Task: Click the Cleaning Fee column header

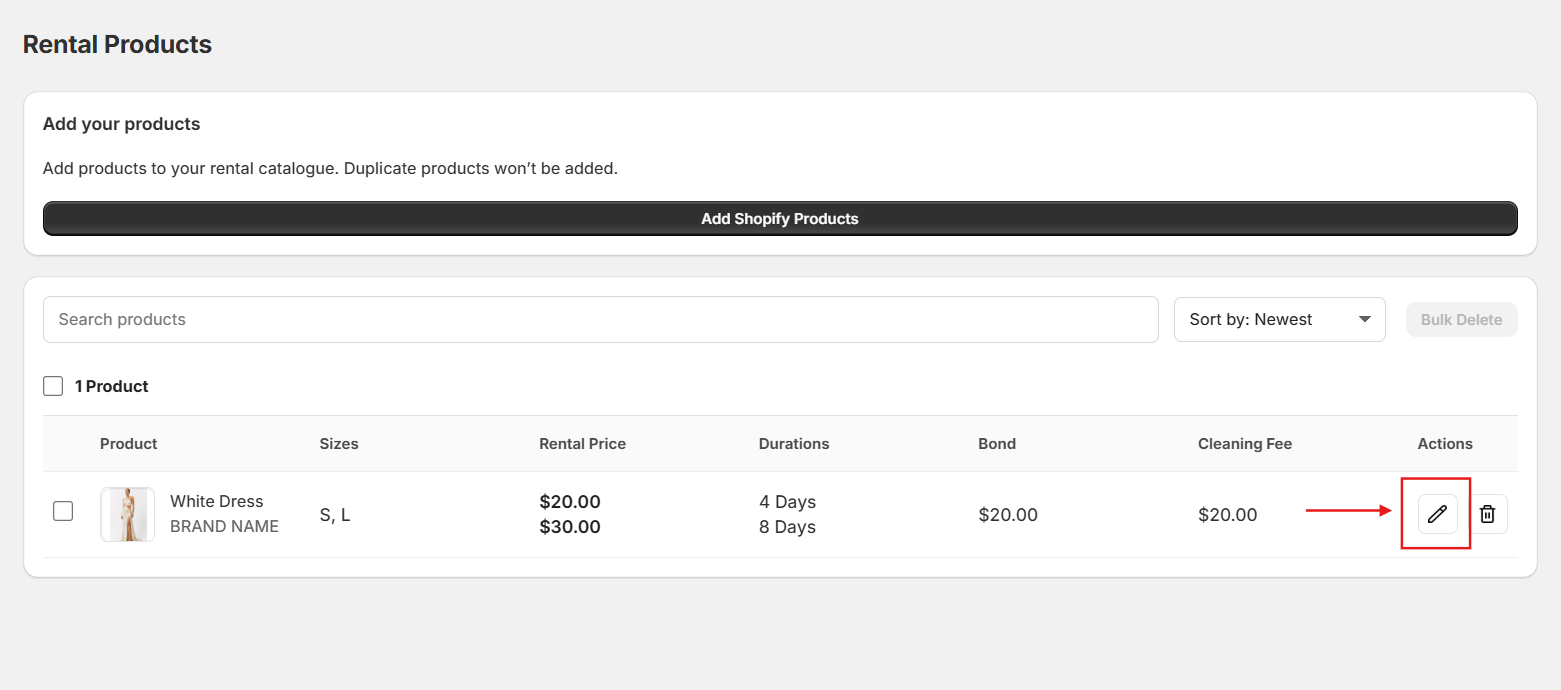Action: [x=1245, y=444]
